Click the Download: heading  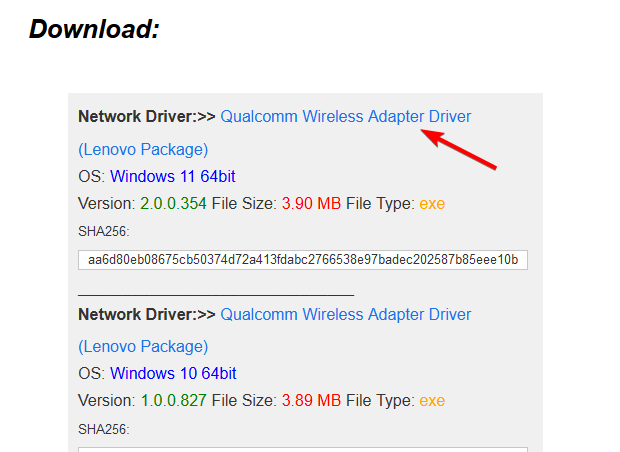click(x=94, y=29)
